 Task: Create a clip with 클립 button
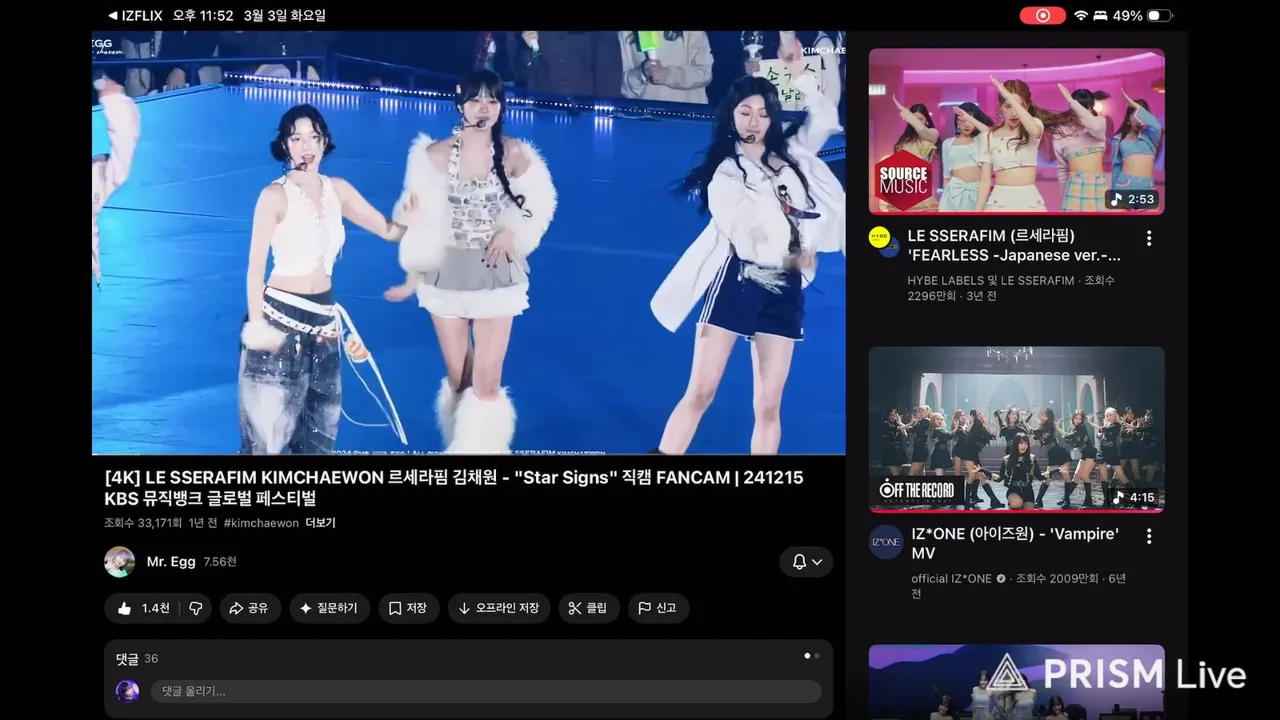point(588,608)
